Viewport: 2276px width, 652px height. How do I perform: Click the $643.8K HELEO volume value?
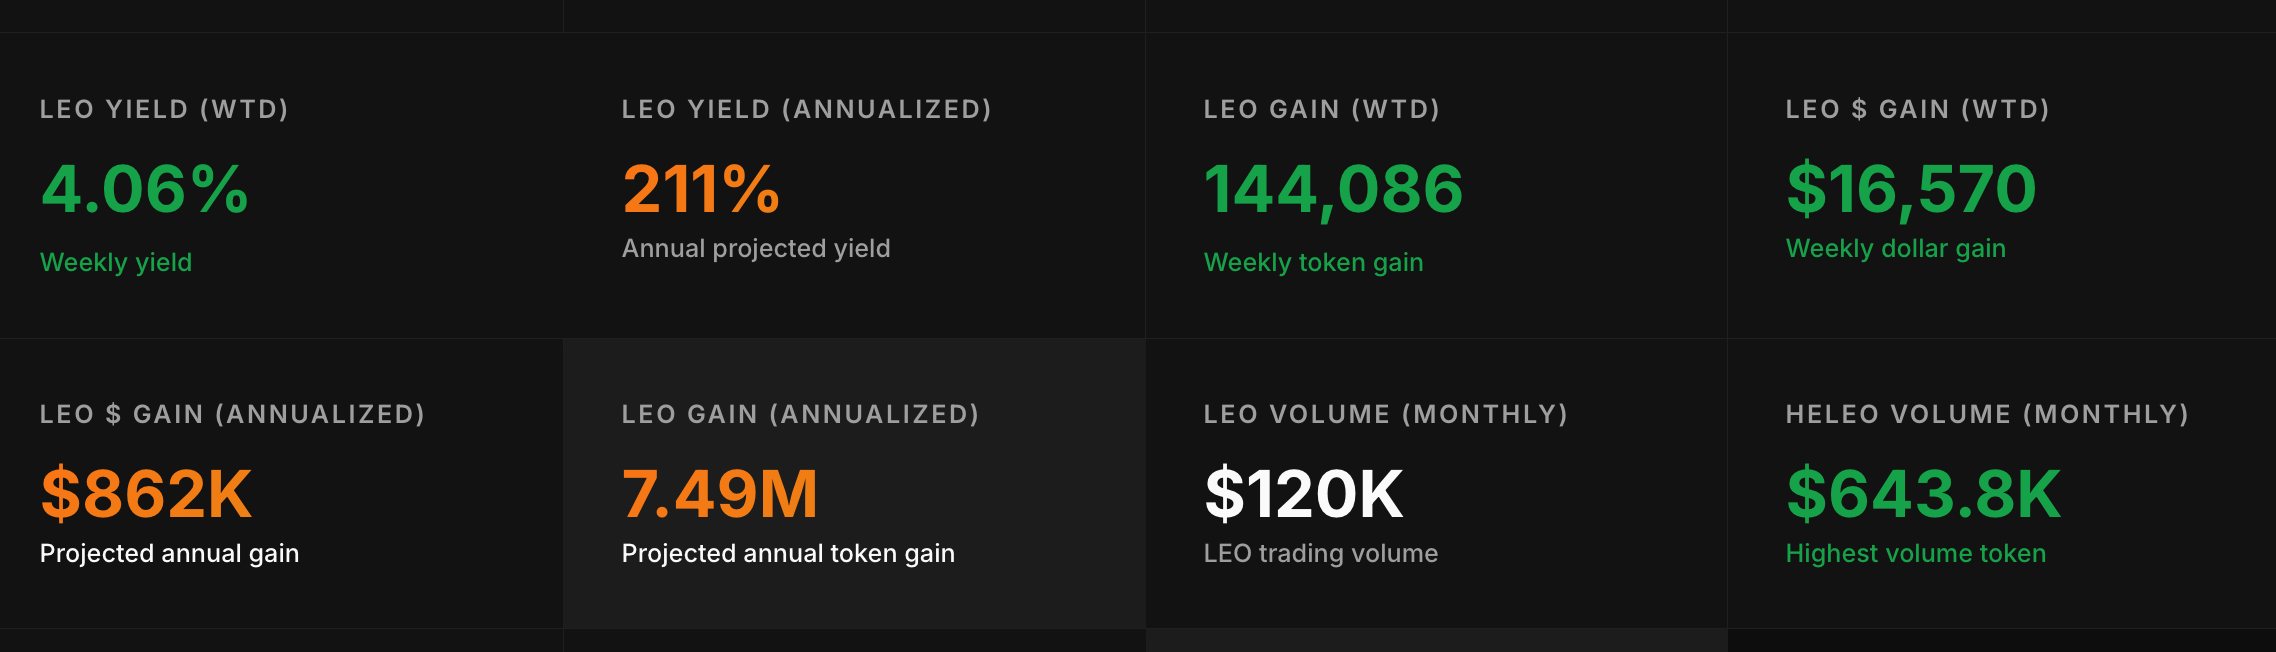1923,494
